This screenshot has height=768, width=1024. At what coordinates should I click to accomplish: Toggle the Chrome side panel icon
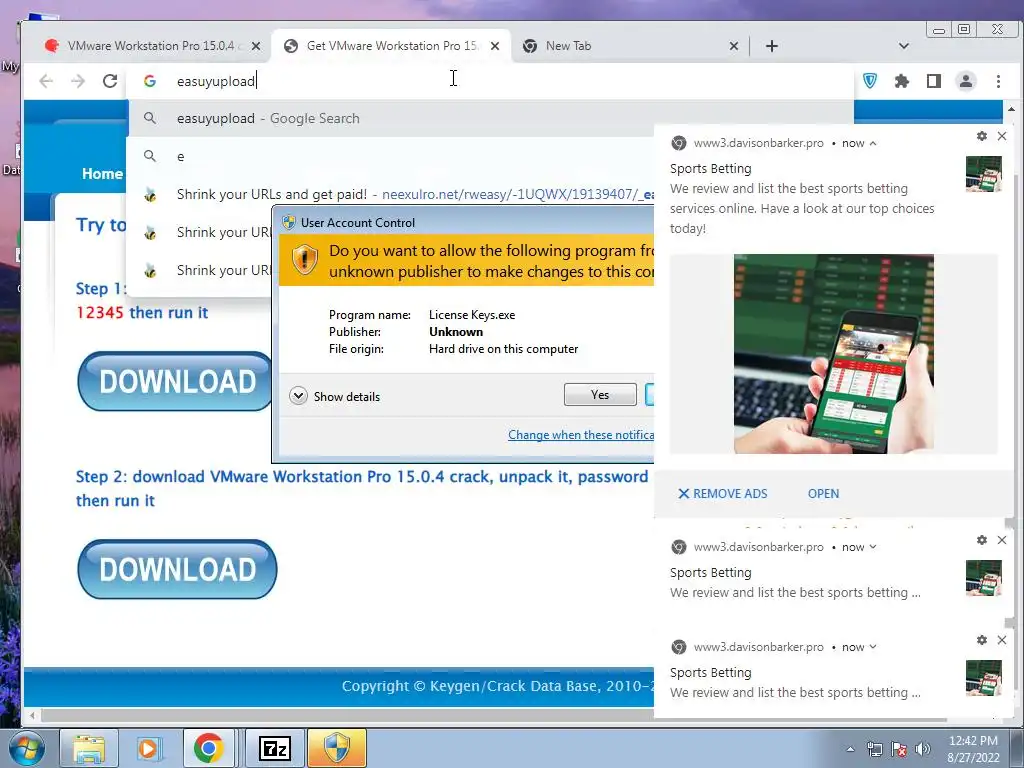(x=934, y=81)
